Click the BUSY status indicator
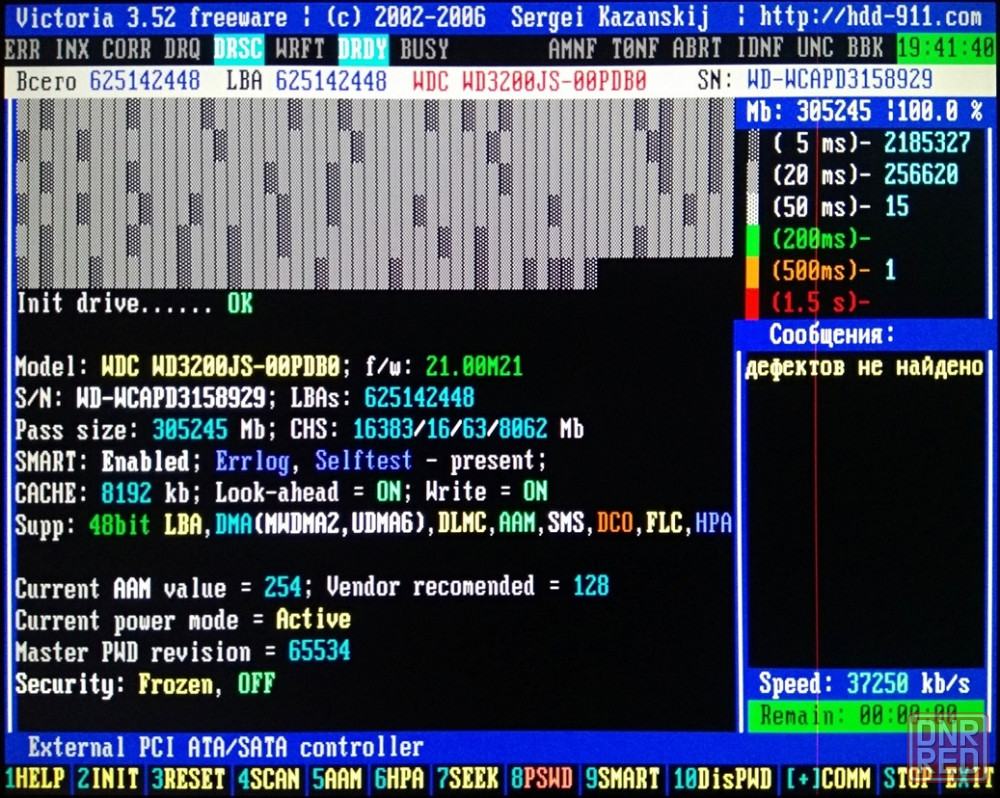 coord(424,49)
